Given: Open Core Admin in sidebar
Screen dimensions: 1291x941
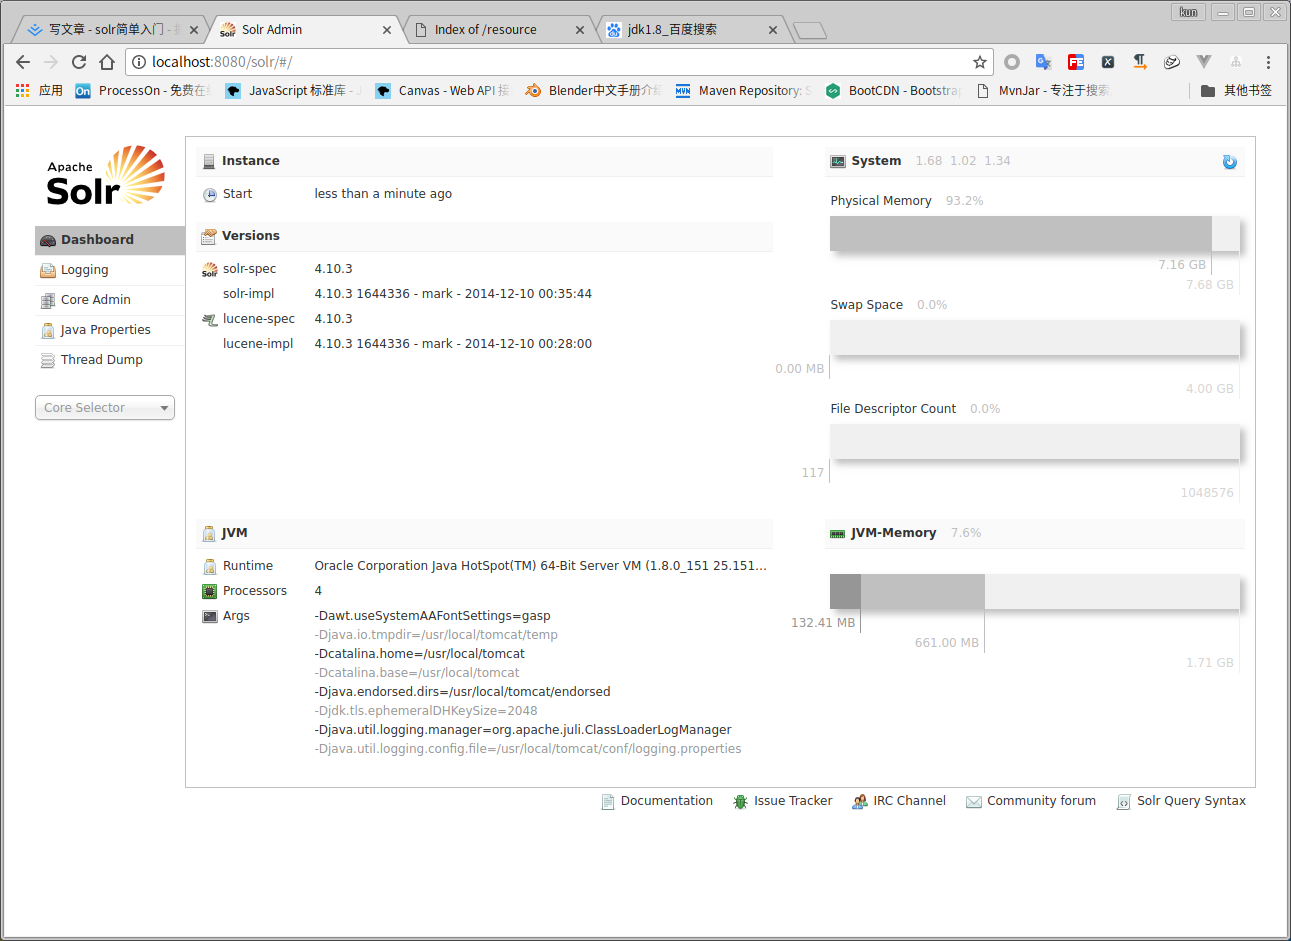Looking at the screenshot, I should pos(110,300).
